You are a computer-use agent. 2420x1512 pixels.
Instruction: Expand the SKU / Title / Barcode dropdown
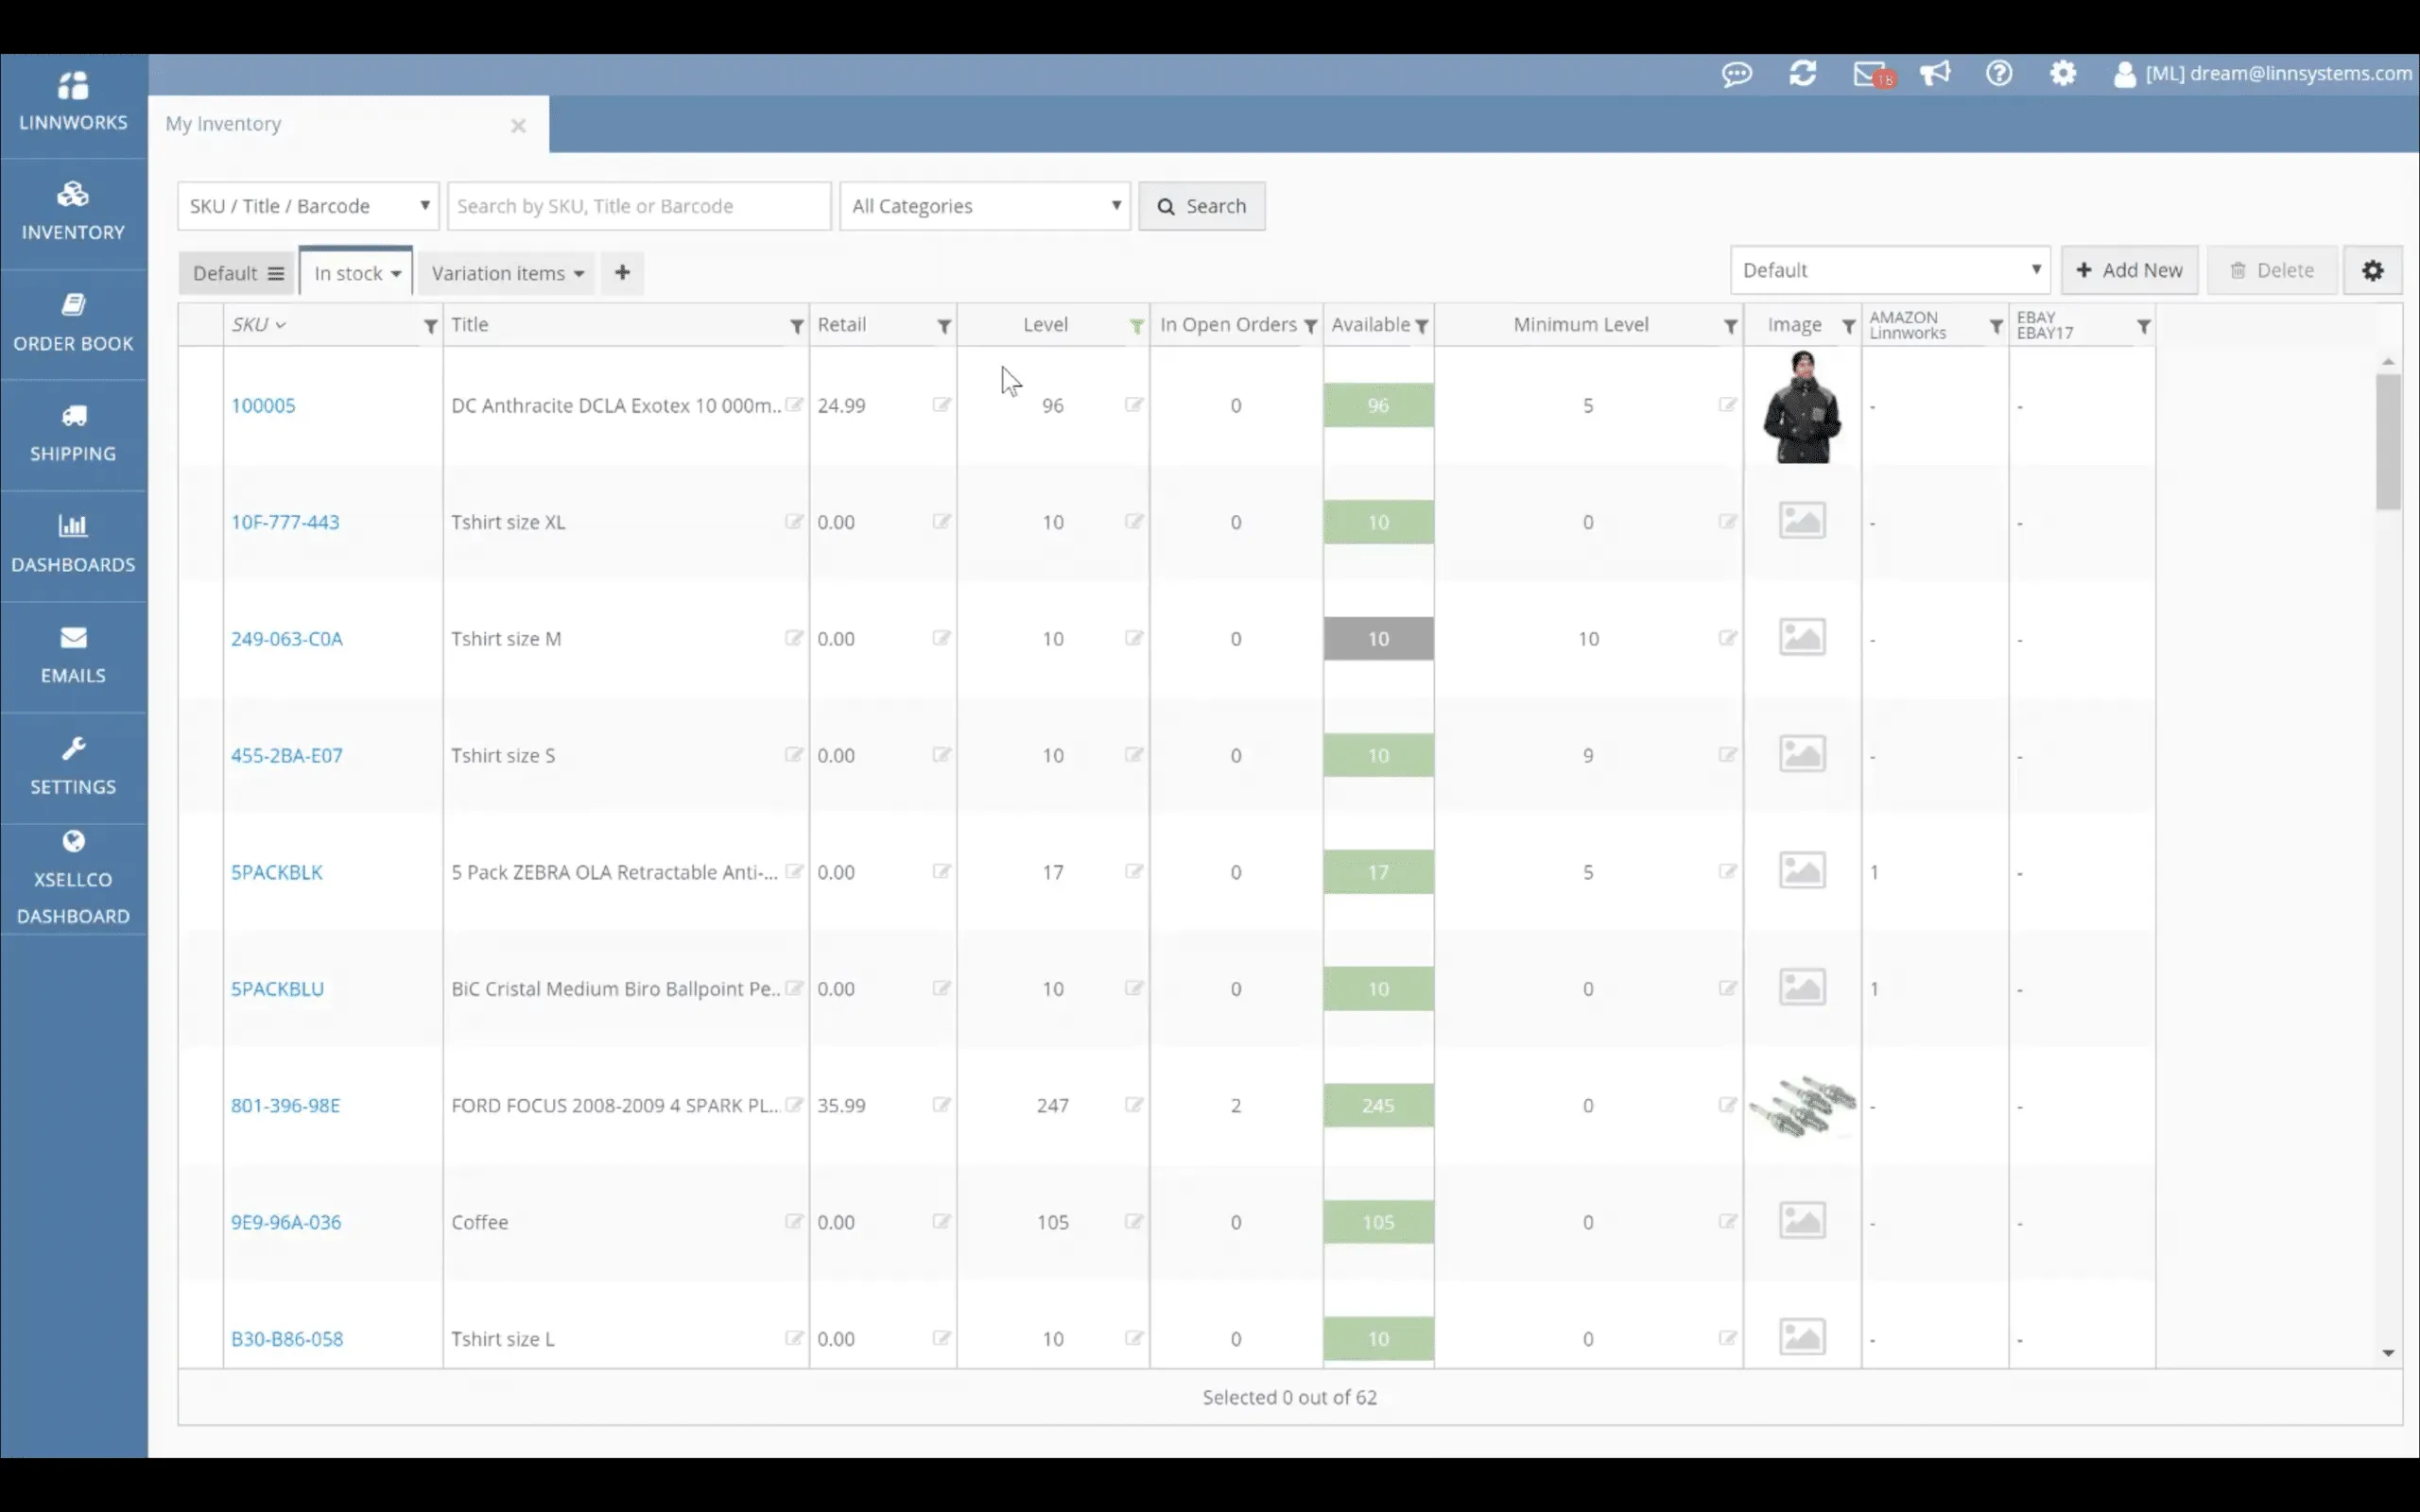(308, 206)
